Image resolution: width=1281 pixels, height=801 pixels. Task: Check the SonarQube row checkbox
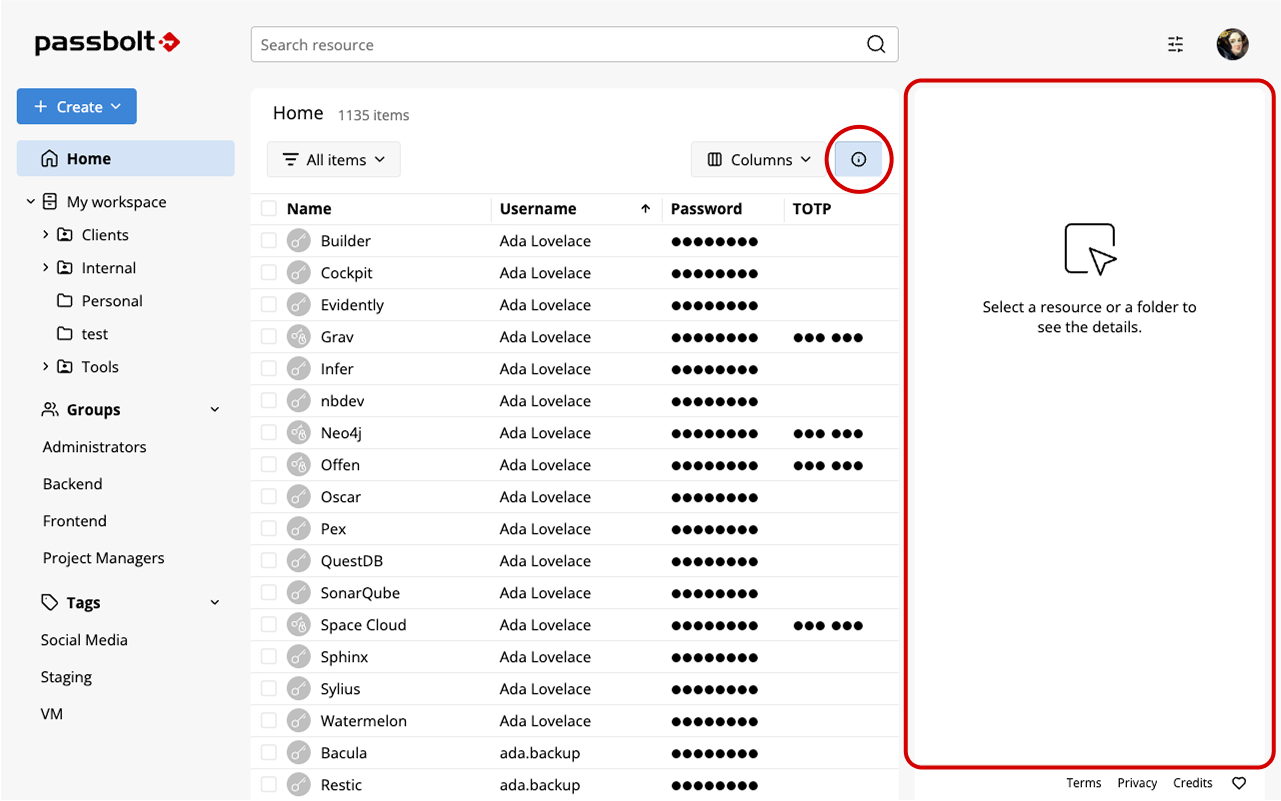pyautogui.click(x=268, y=592)
